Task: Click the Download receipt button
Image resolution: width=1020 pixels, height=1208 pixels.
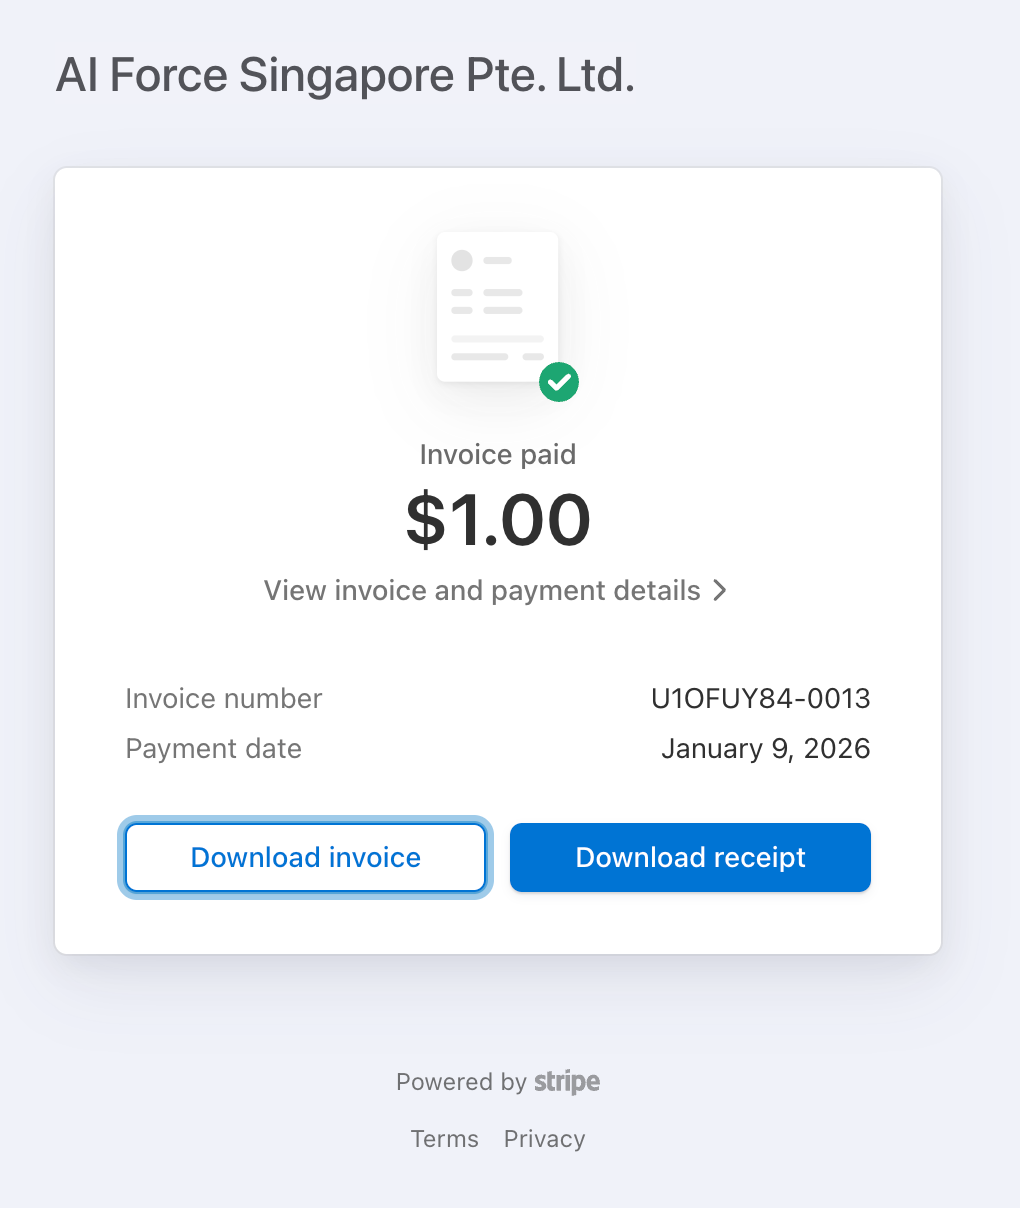Action: (690, 857)
